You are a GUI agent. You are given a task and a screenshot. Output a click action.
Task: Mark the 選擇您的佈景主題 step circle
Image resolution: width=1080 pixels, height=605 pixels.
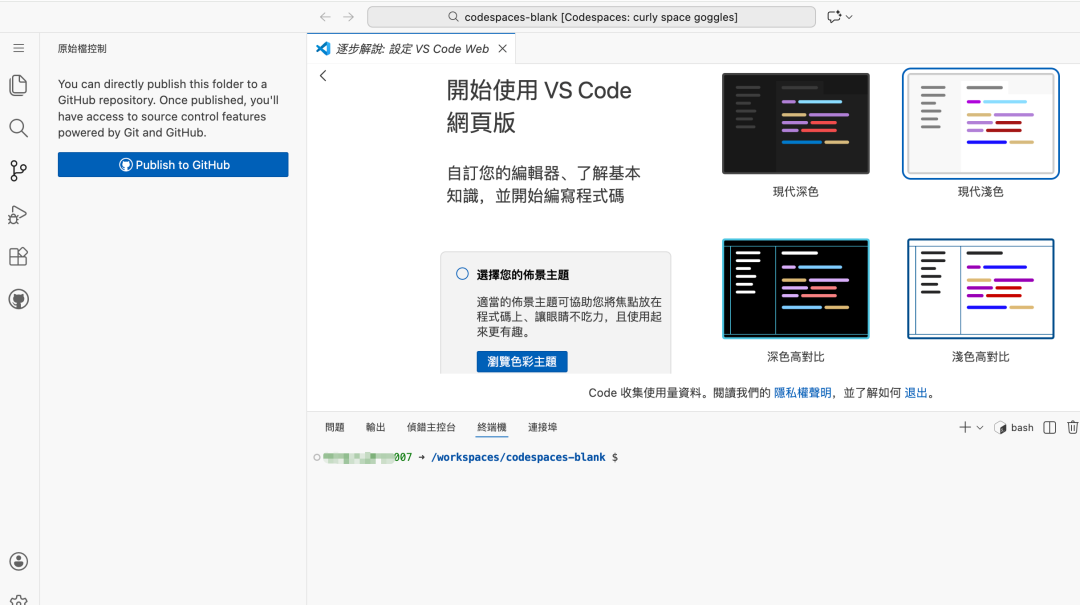pyautogui.click(x=462, y=274)
